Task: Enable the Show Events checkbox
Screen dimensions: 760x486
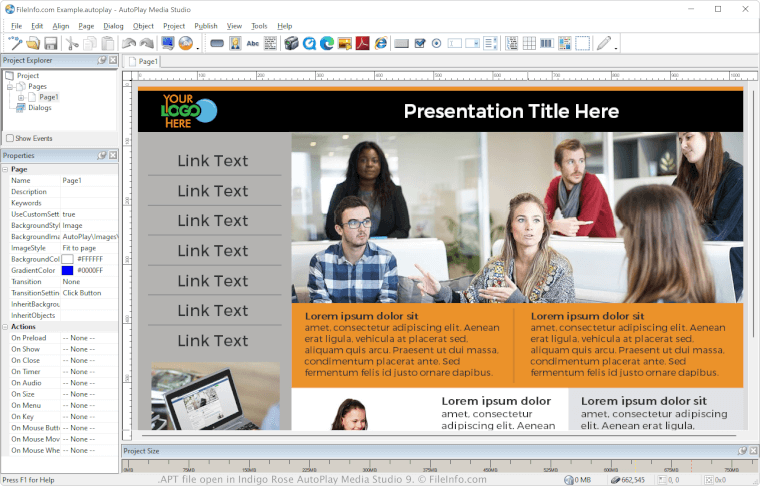Action: click(10, 138)
